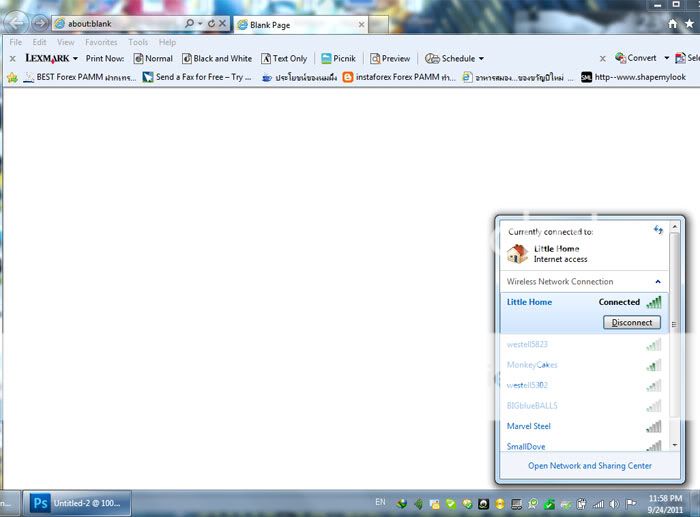
Task: Click the browser Back arrow button
Action: [x=17, y=22]
